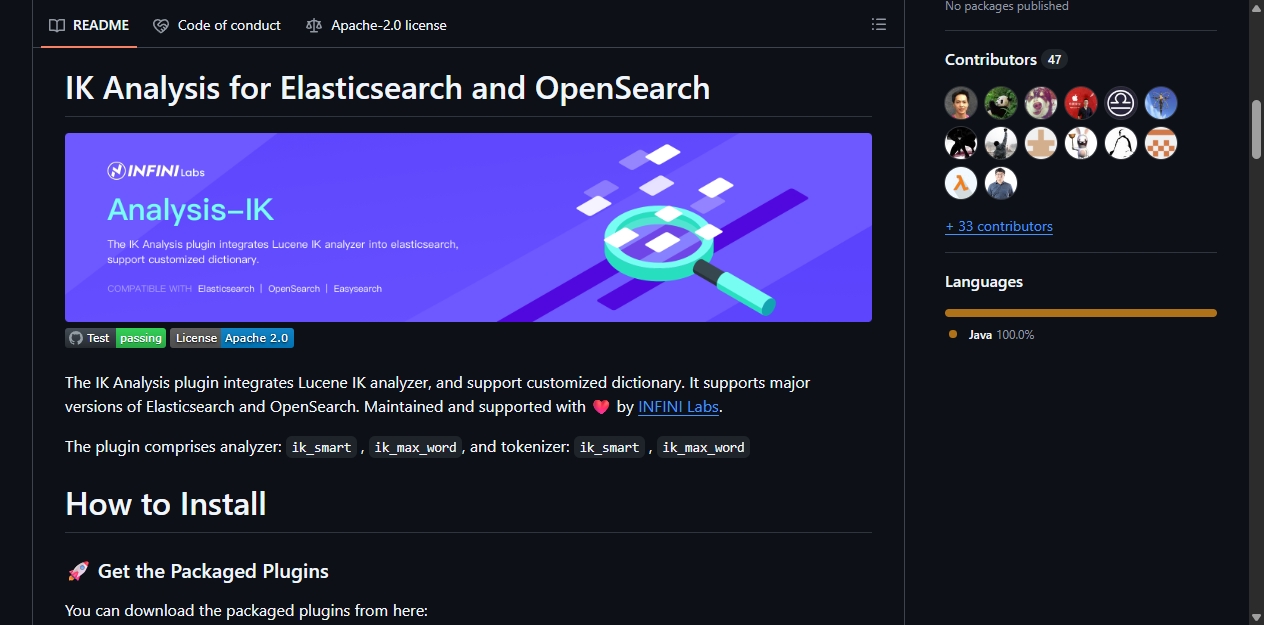This screenshot has width=1264, height=625.
Task: Follow the INFINI Labs link
Action: (679, 407)
